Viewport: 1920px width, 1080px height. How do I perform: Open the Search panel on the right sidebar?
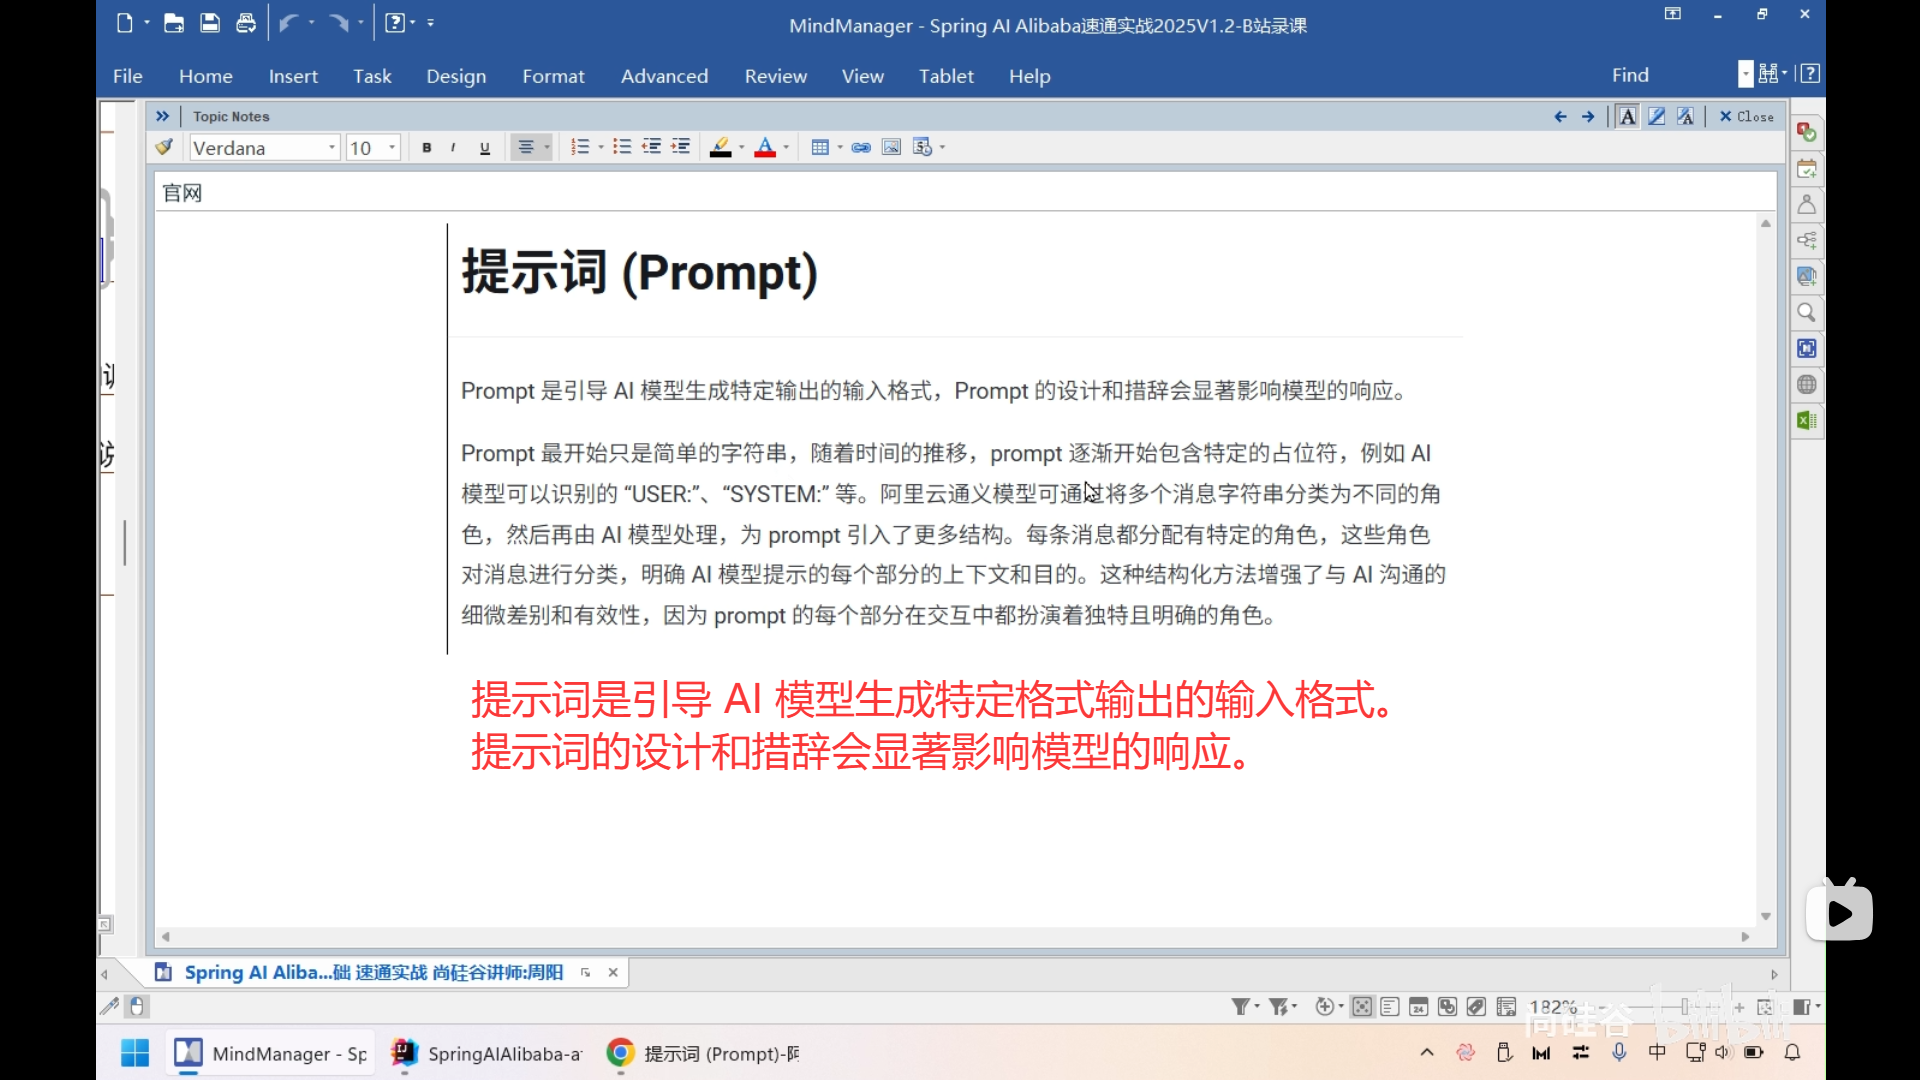(1806, 312)
